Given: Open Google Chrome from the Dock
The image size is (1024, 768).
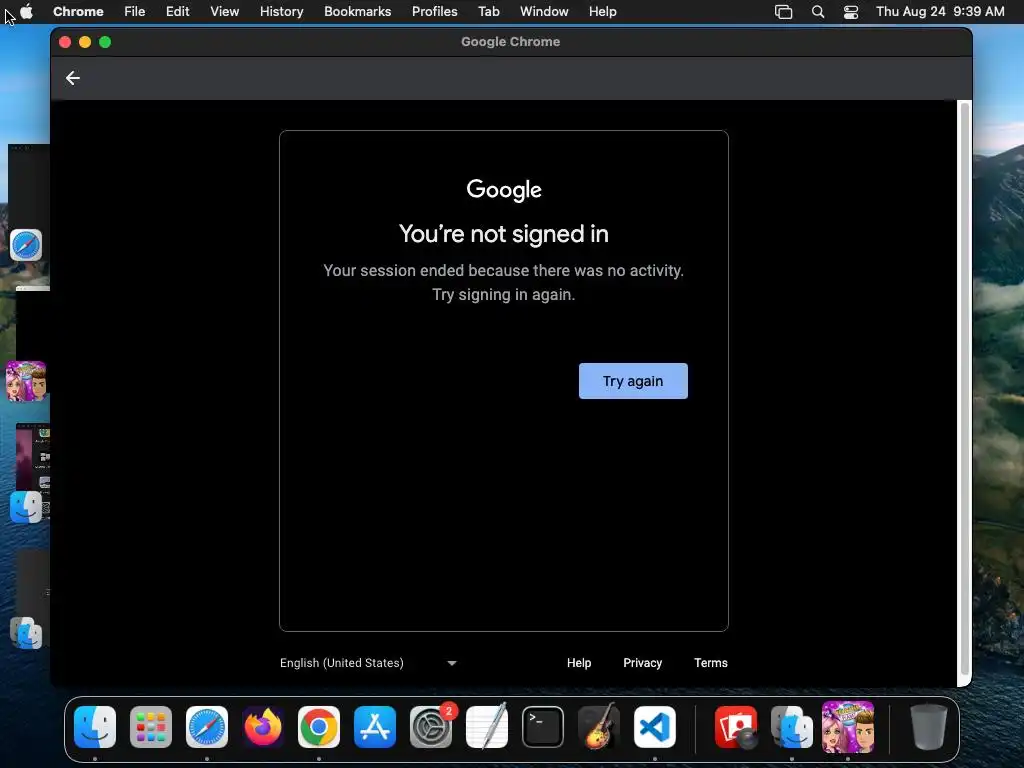Looking at the screenshot, I should 319,727.
